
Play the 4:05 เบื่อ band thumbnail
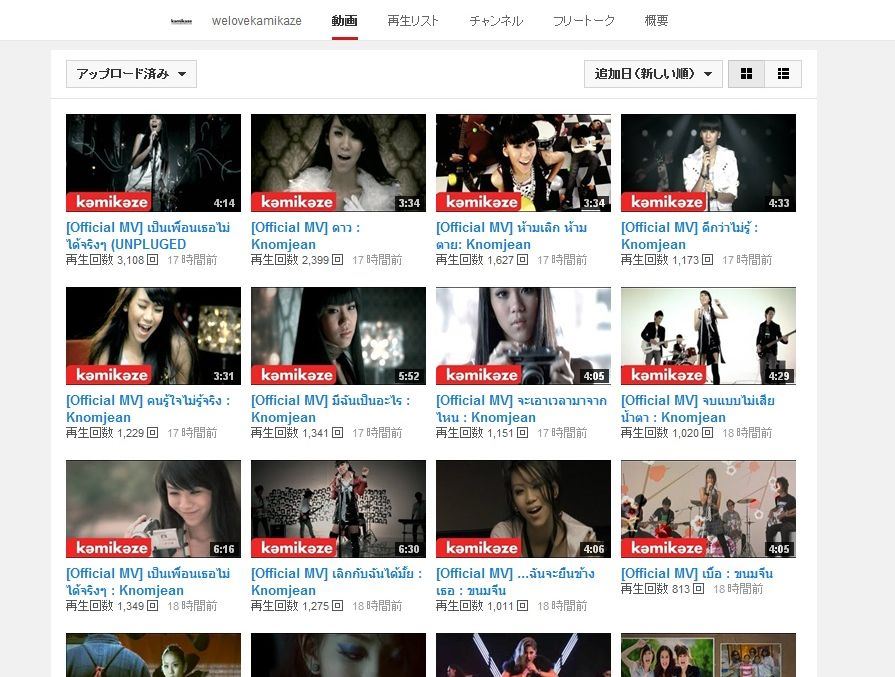point(708,509)
